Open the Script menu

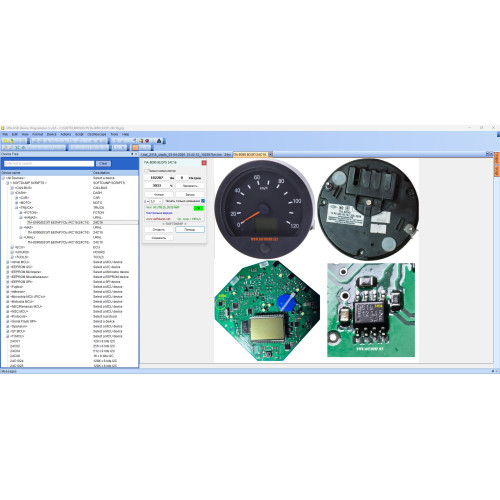pos(79,134)
